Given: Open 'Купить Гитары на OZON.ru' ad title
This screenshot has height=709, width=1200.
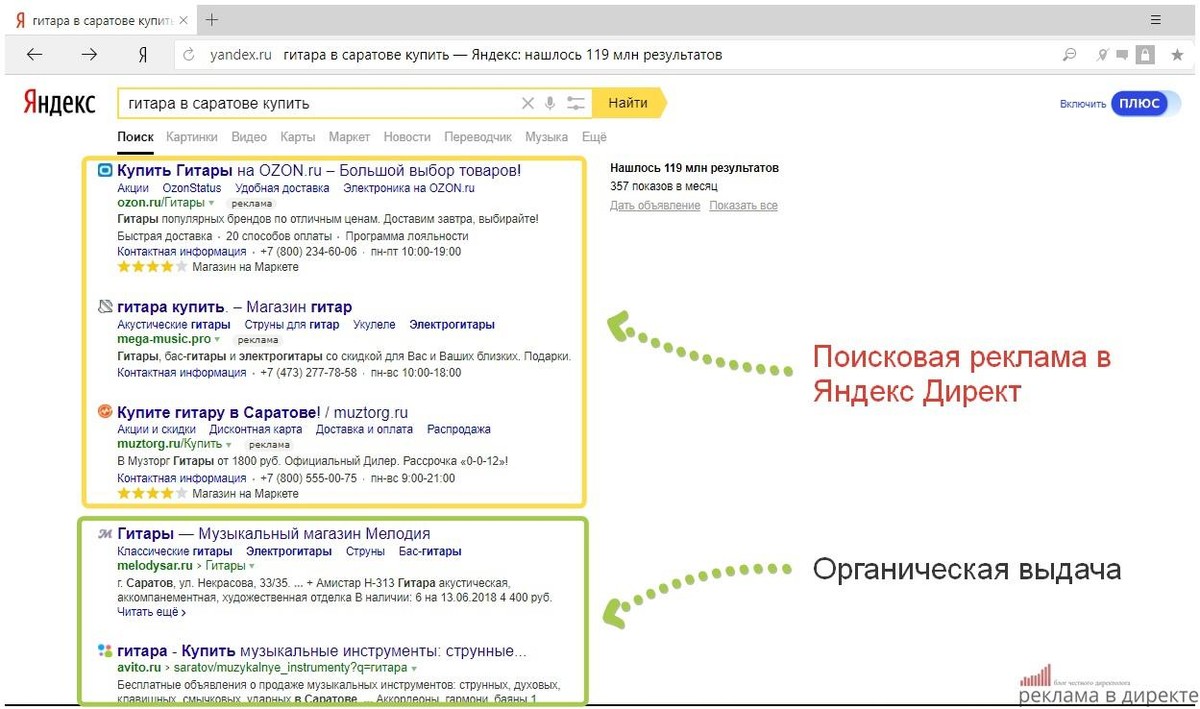Looking at the screenshot, I should pyautogui.click(x=319, y=171).
